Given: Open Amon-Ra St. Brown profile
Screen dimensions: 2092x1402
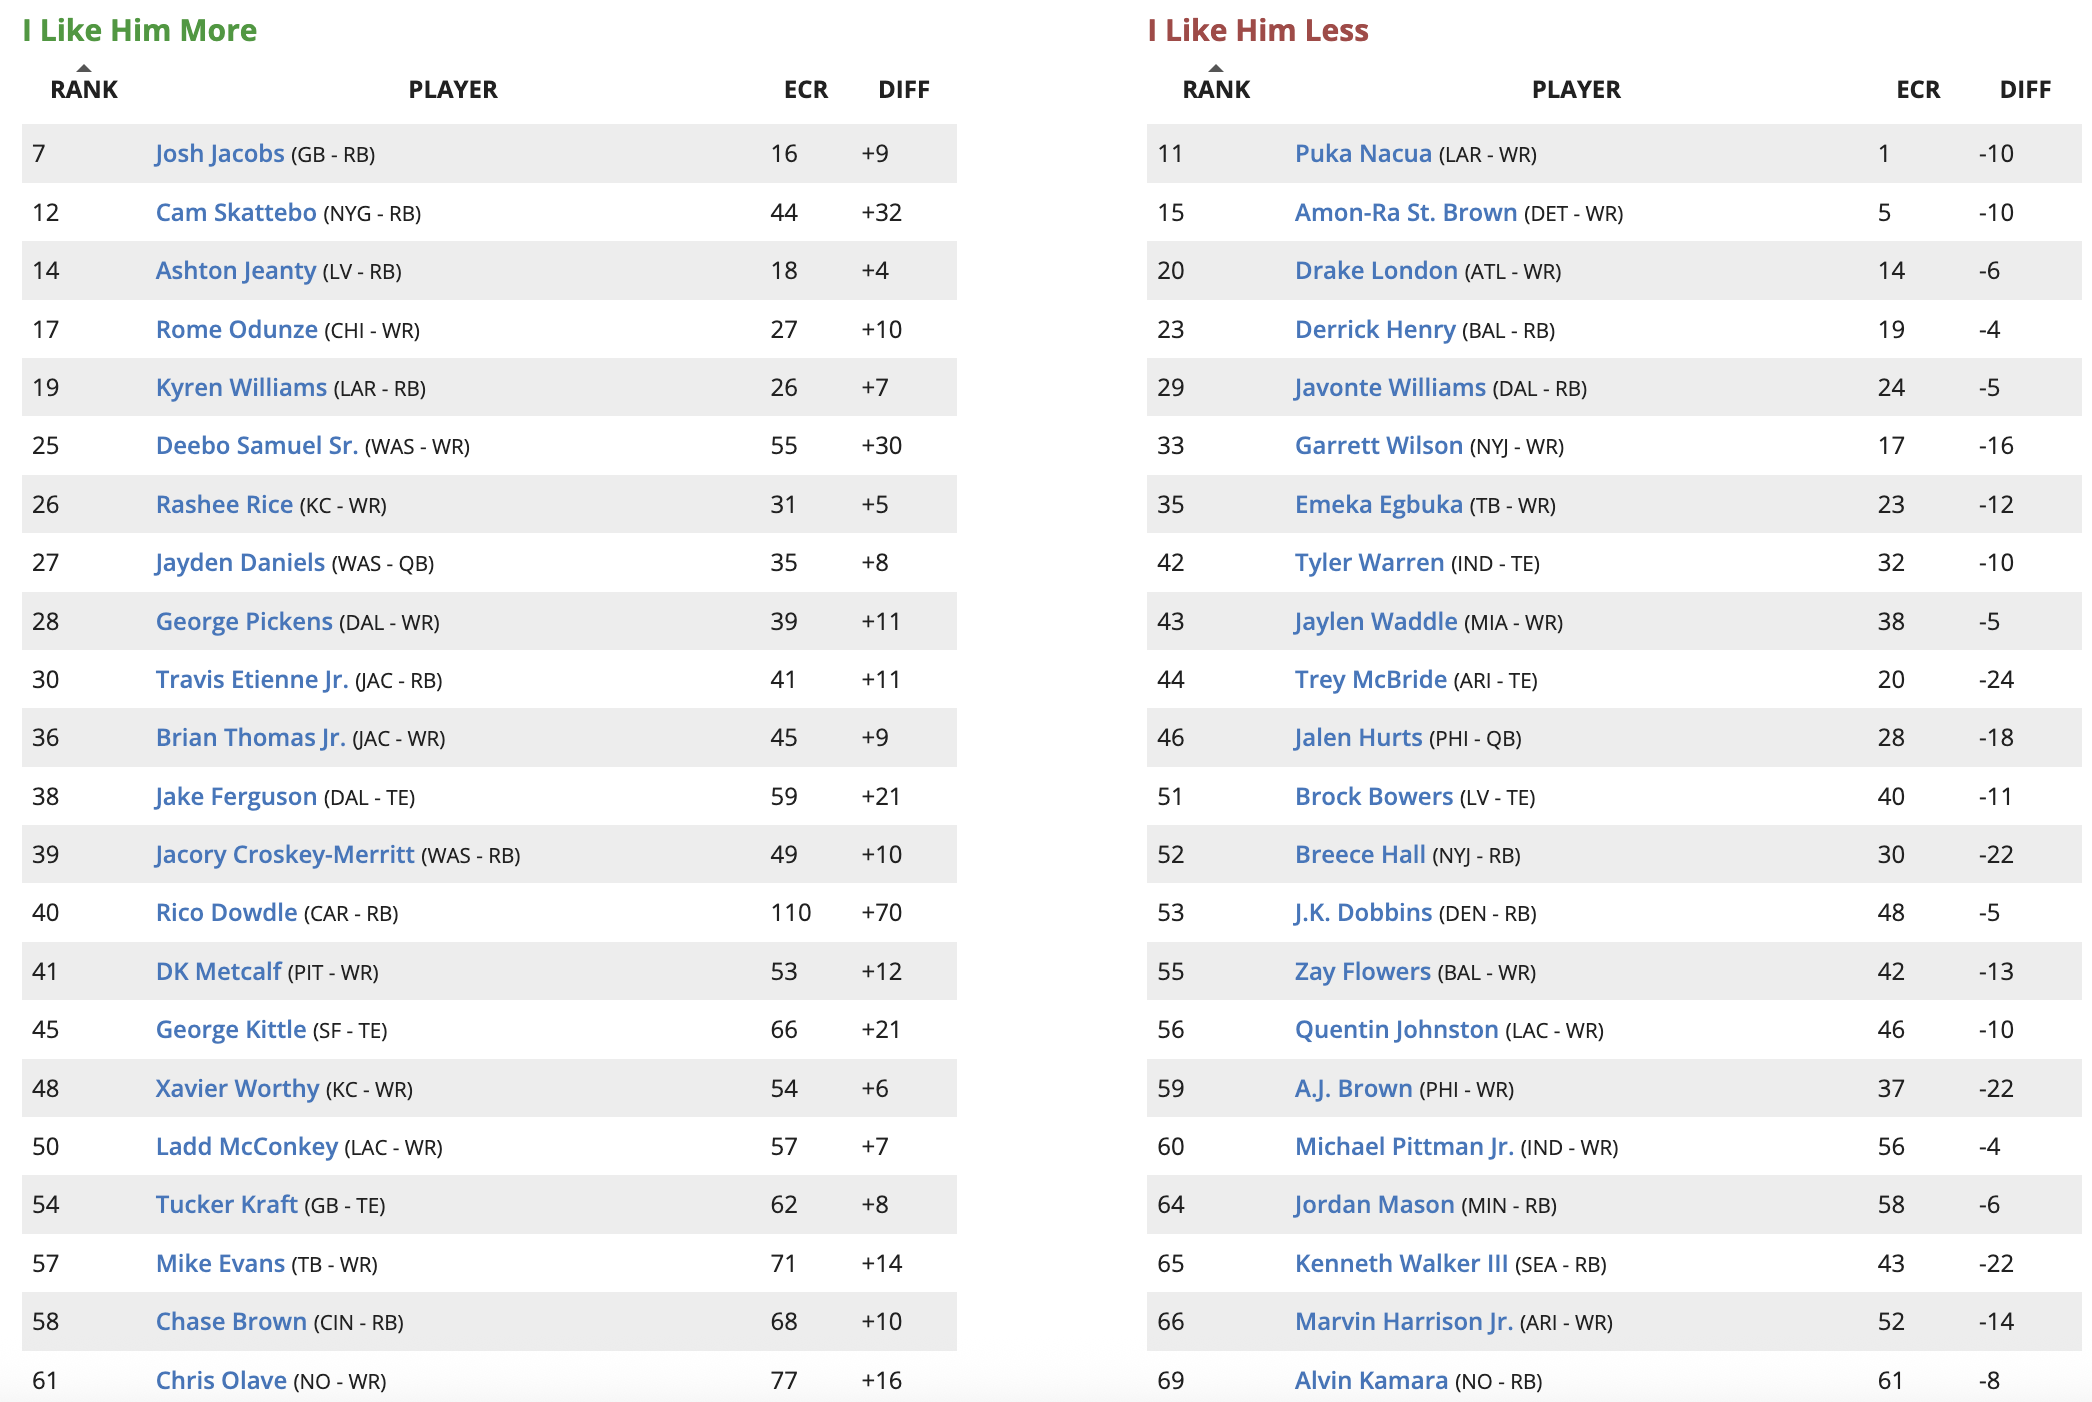Looking at the screenshot, I should (x=1406, y=213).
